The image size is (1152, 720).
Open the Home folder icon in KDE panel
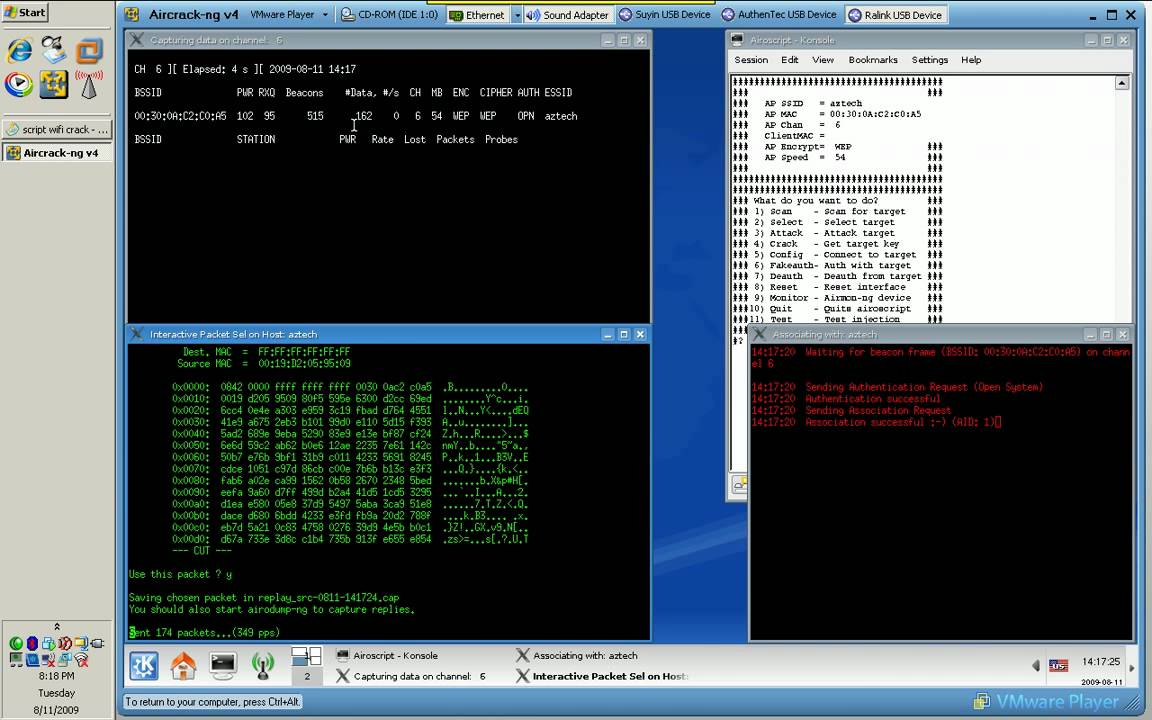[183, 666]
